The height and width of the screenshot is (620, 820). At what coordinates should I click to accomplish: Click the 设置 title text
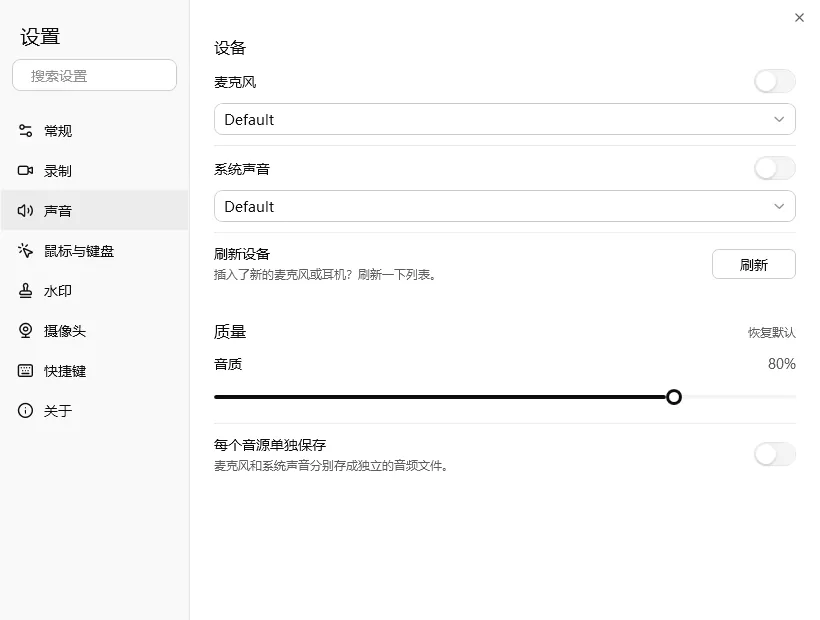(40, 37)
